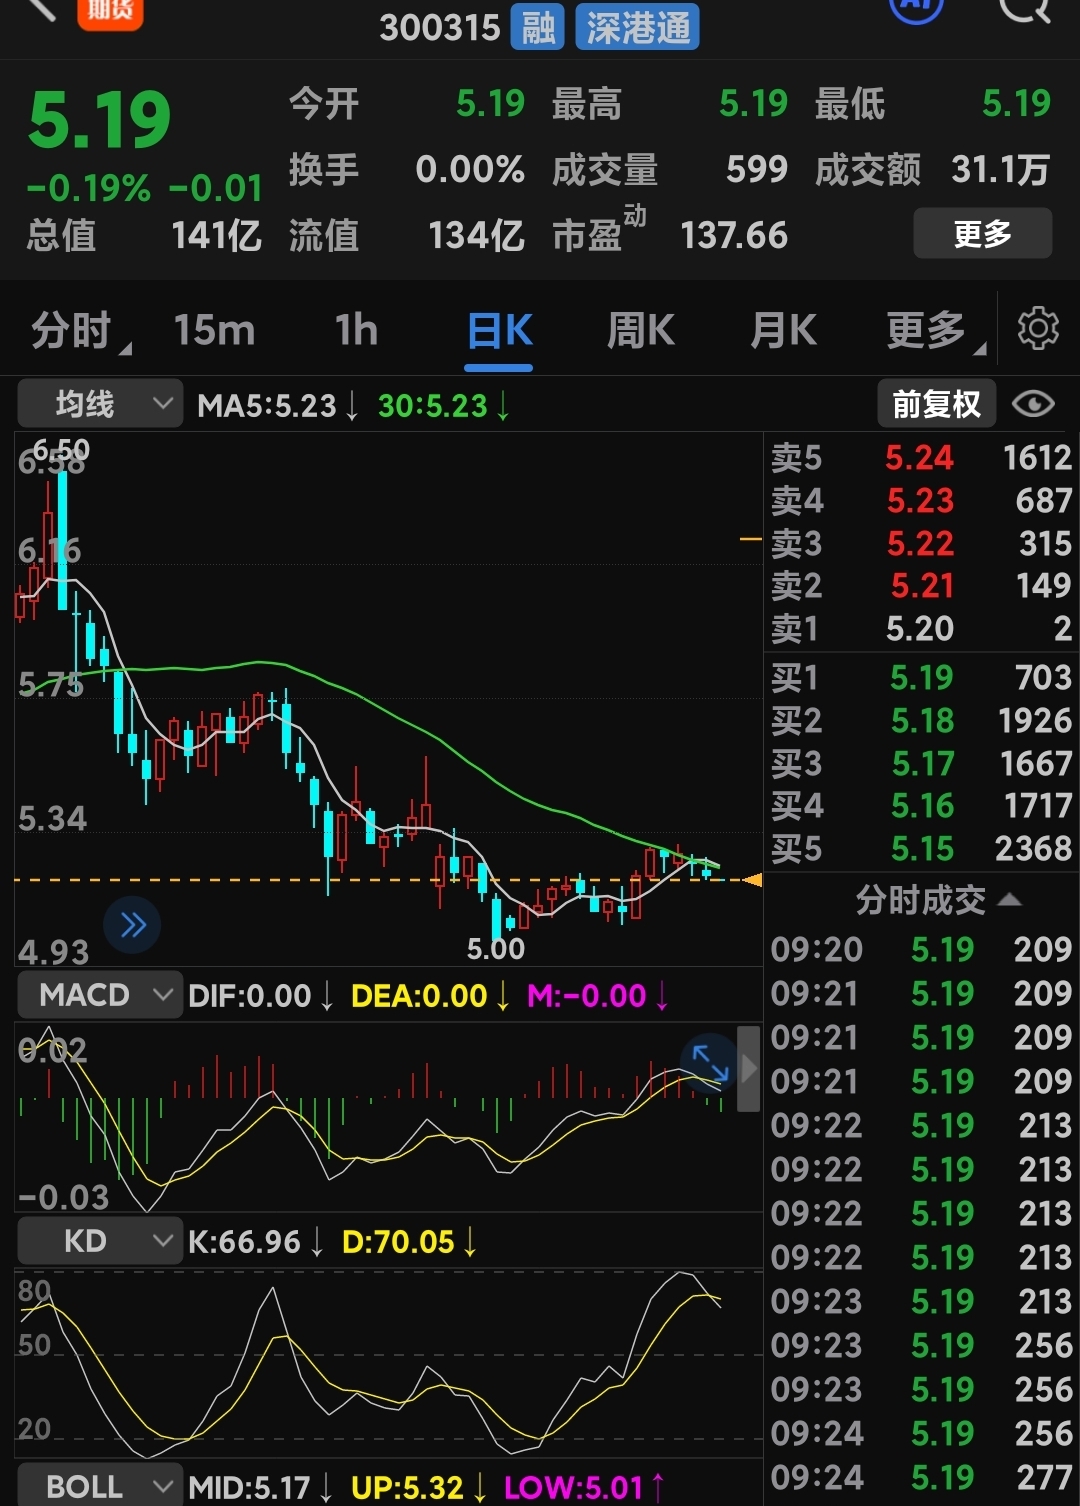The width and height of the screenshot is (1080, 1506).
Task: Tap the UP:5.32 BOLL value
Action: (x=417, y=1487)
